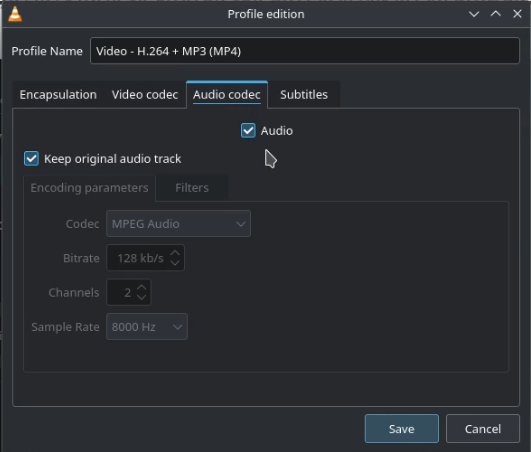Screen dimensions: 531x452
Task: Click the VLC cone icon in title bar
Action: point(15,14)
